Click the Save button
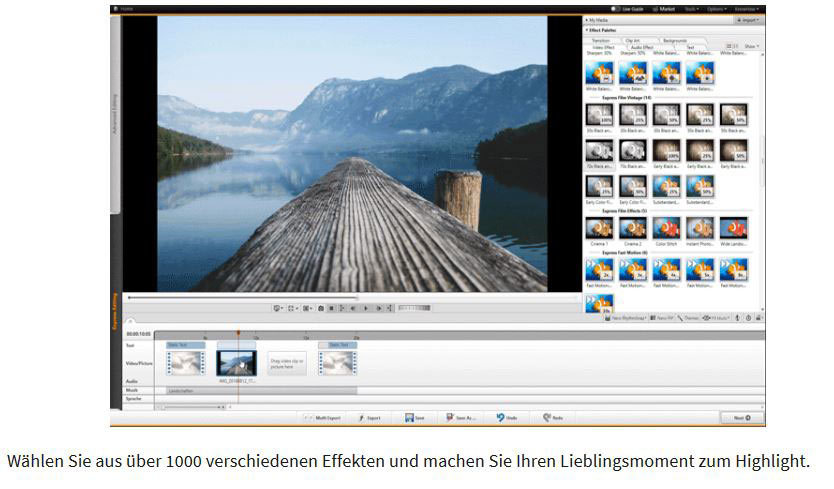Screen dimensions: 834x489 coord(415,418)
